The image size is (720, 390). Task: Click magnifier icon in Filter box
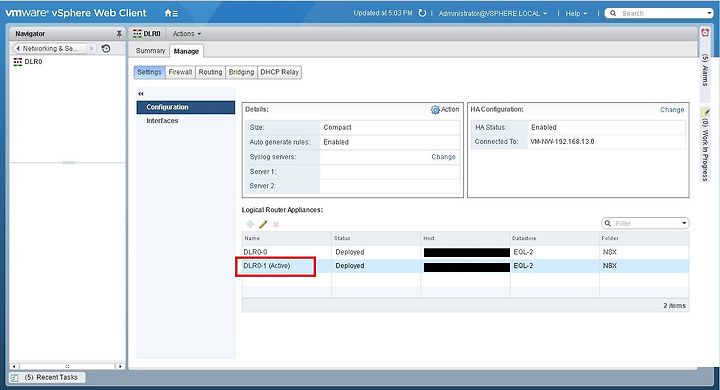pos(608,223)
